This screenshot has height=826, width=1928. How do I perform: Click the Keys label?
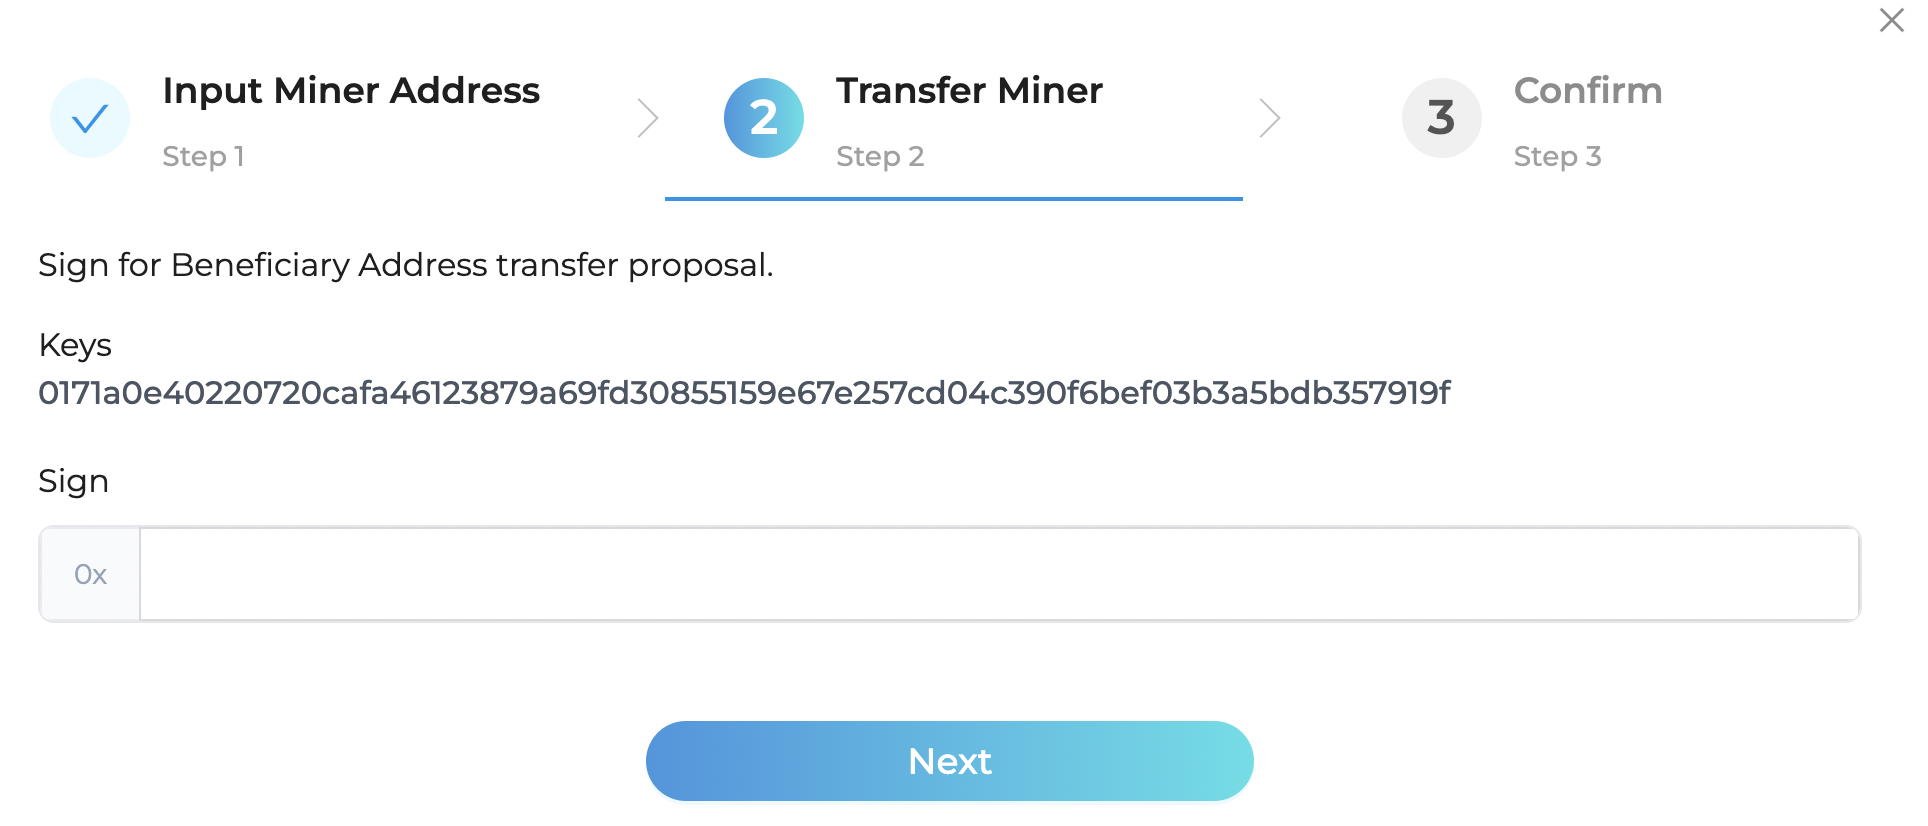point(75,345)
